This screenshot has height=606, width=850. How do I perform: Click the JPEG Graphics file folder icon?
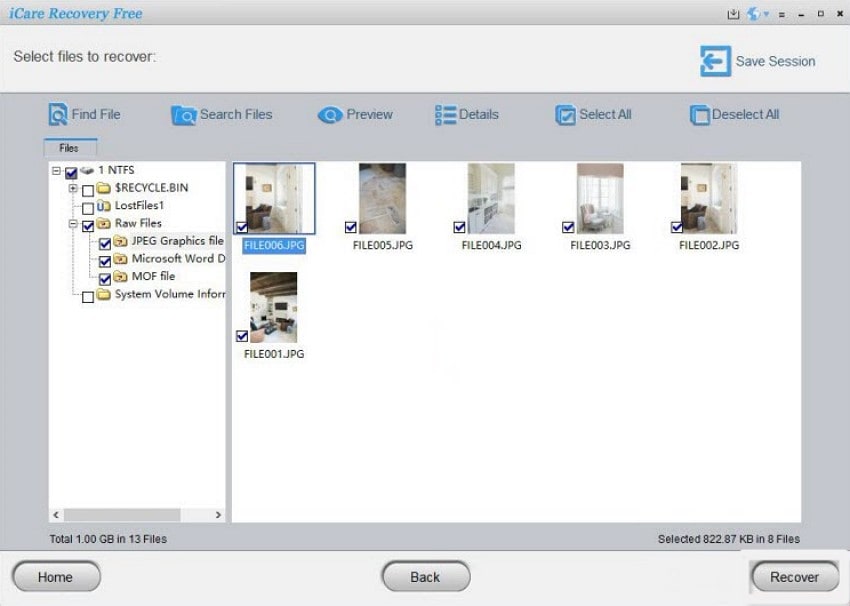[120, 241]
